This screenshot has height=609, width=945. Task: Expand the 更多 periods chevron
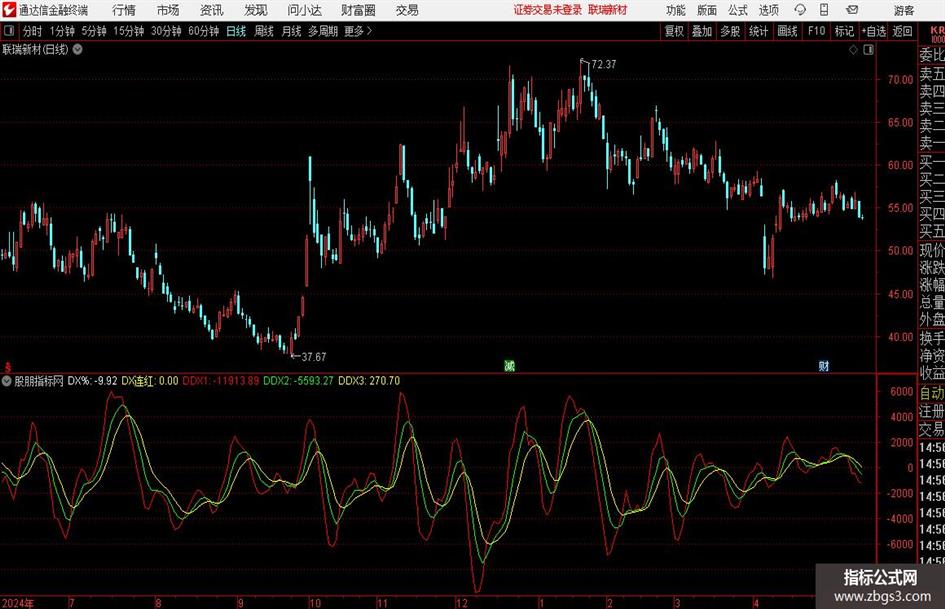369,31
